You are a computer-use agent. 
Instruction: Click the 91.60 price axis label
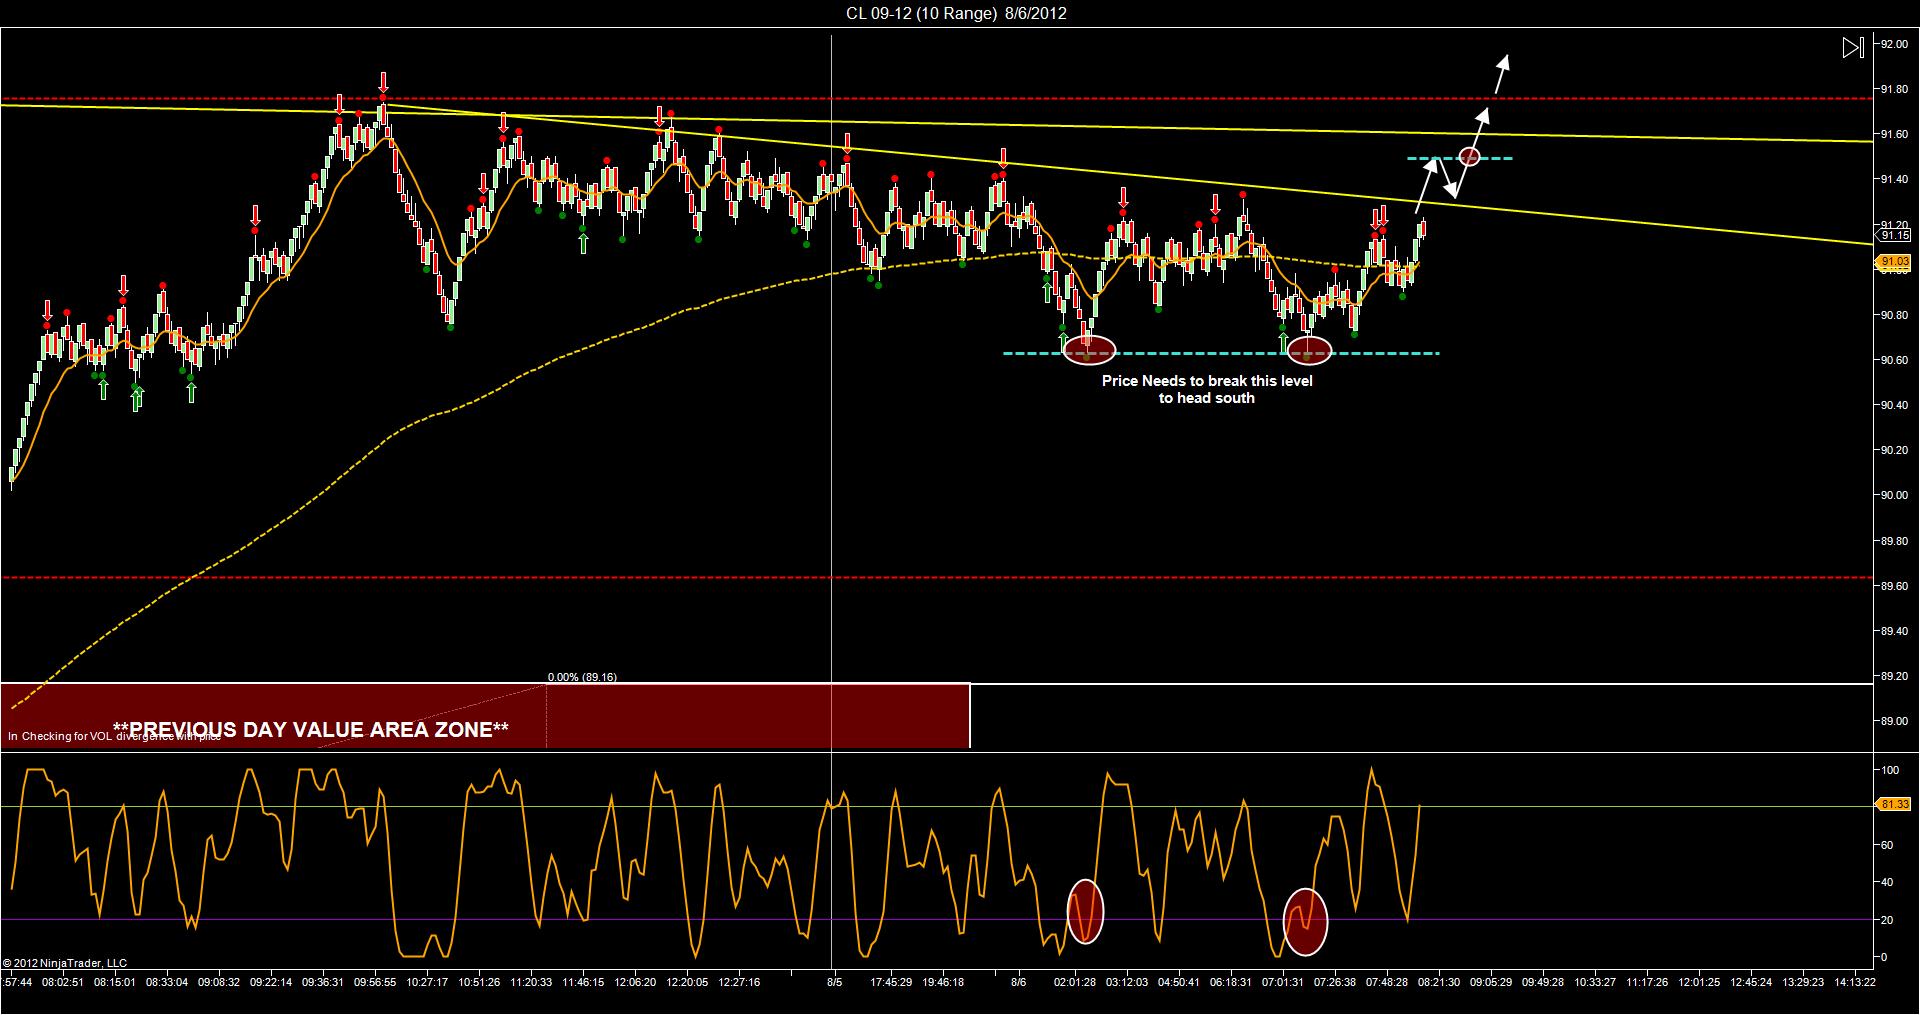tap(1894, 134)
